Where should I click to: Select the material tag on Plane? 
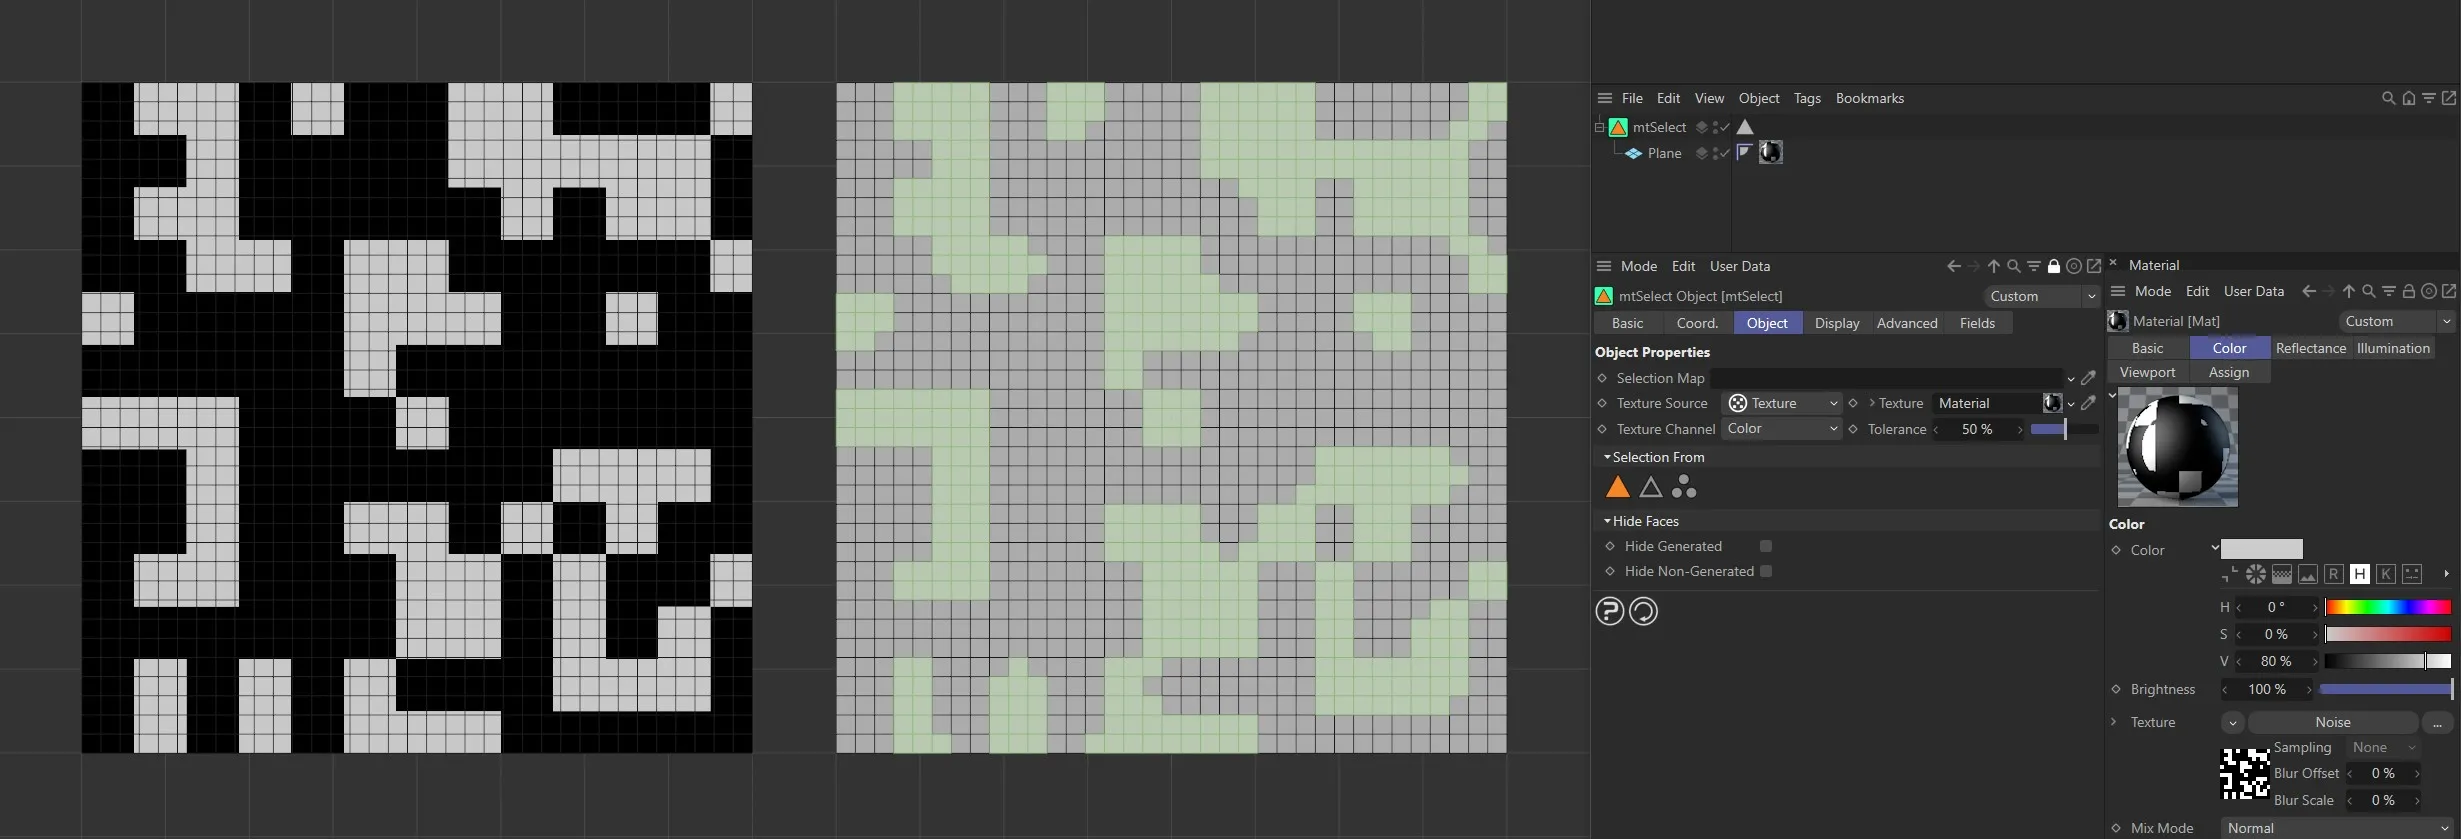(1771, 152)
